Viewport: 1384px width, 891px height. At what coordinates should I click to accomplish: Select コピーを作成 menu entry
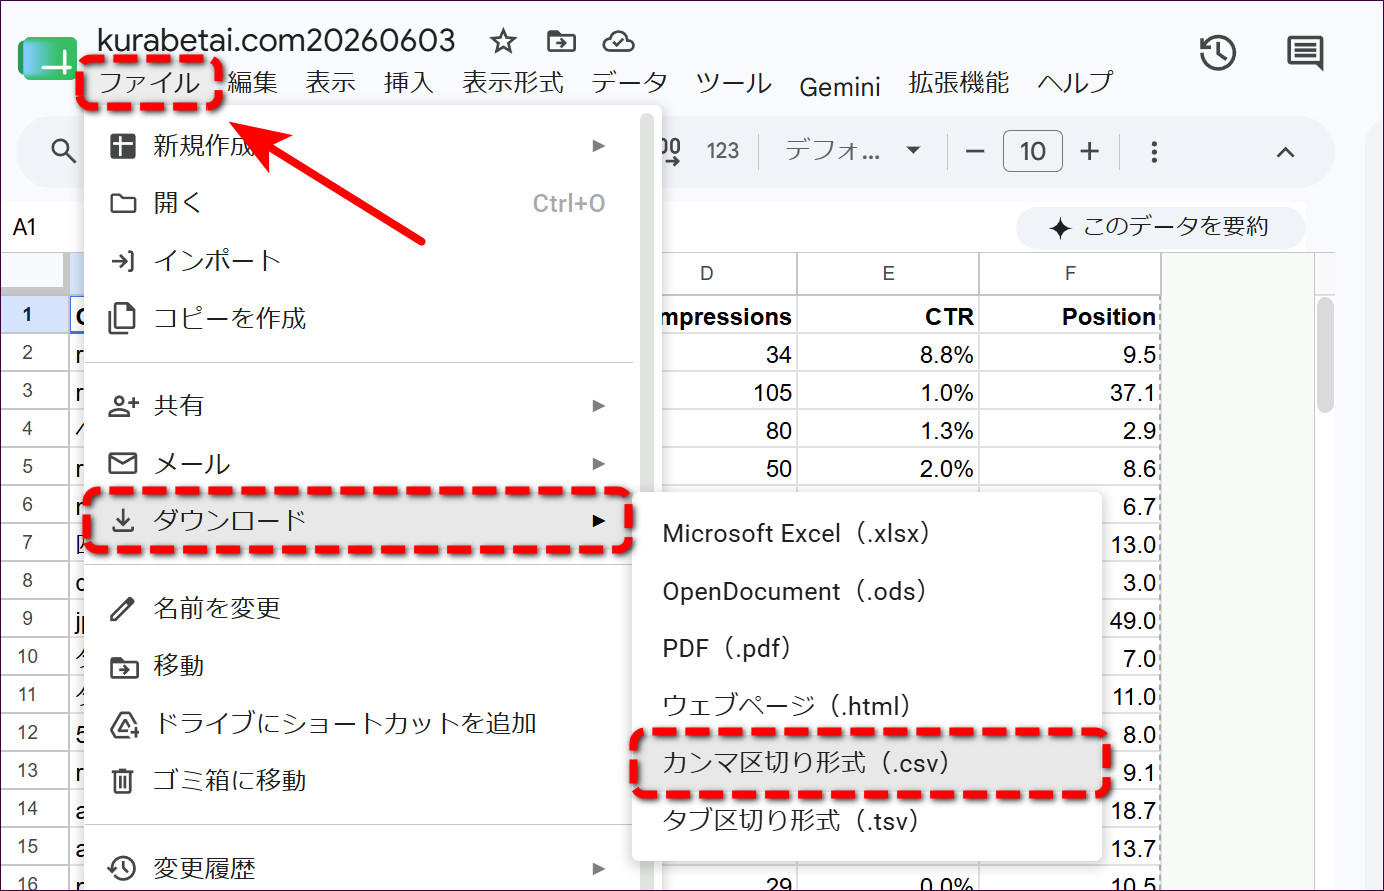(x=360, y=318)
